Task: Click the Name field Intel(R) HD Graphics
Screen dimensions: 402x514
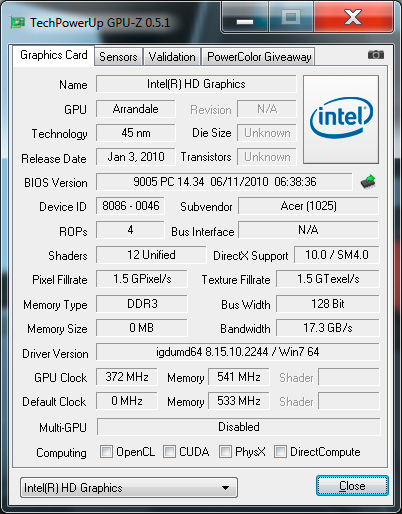Action: [196, 84]
